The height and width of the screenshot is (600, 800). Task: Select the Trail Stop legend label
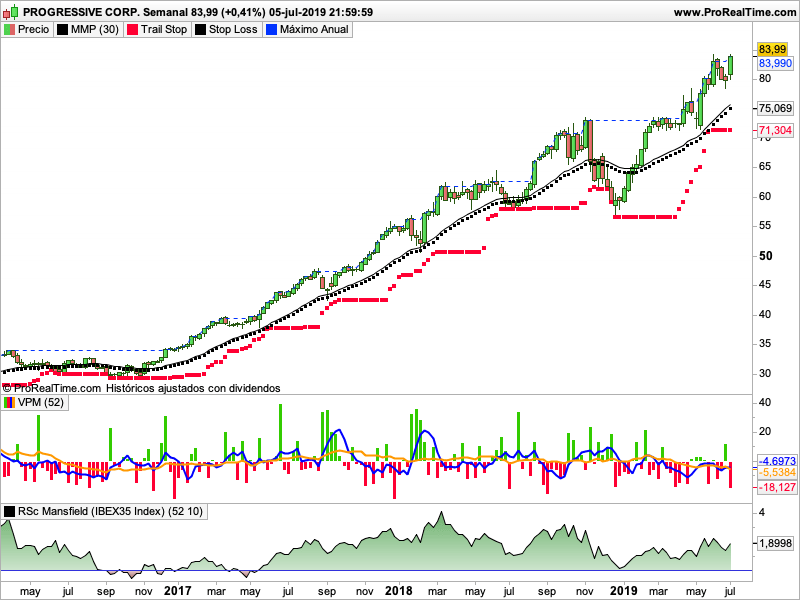pyautogui.click(x=164, y=30)
